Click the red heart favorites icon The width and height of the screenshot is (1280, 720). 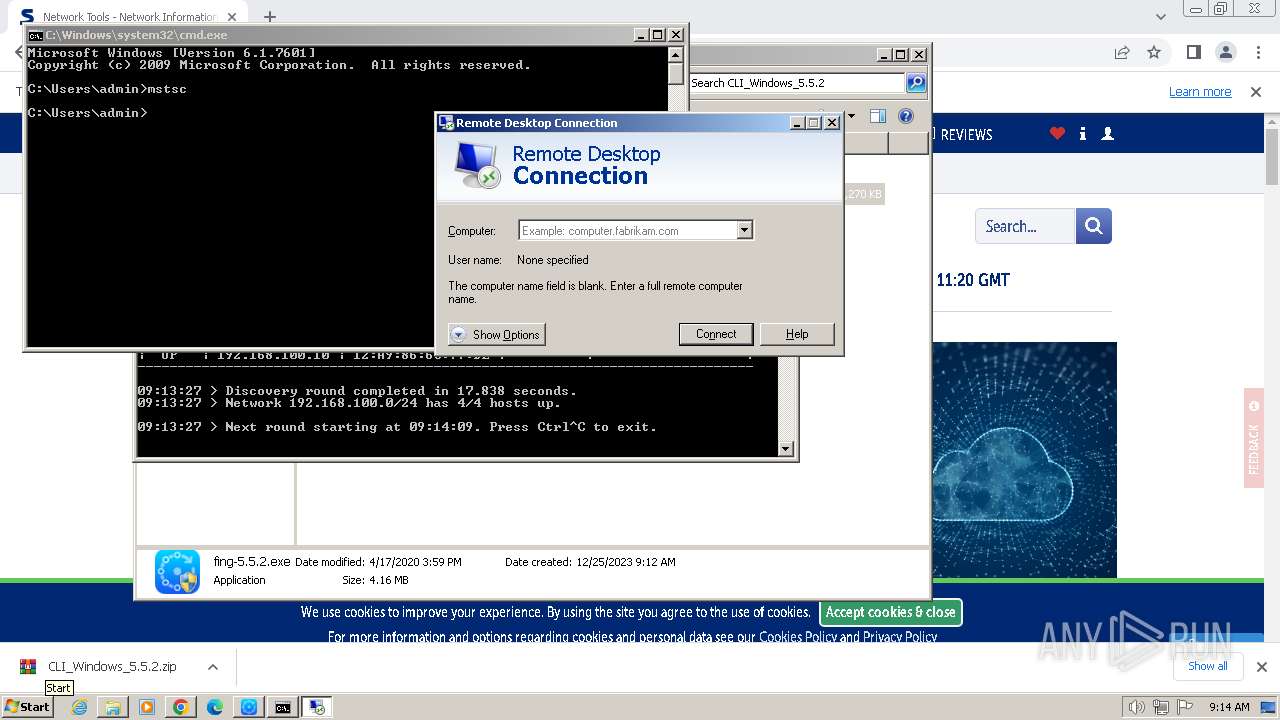coord(1057,133)
